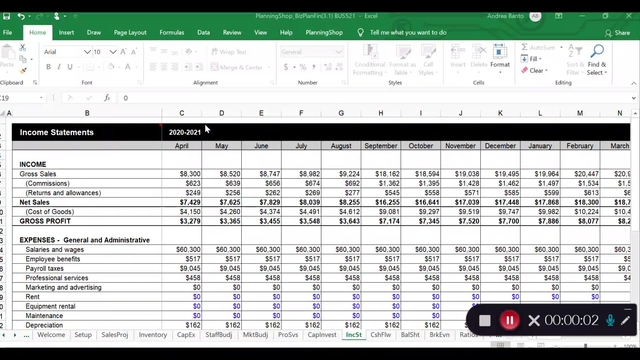Click the Font Color A icon
Viewport: 640px width, 360px height.
click(127, 67)
